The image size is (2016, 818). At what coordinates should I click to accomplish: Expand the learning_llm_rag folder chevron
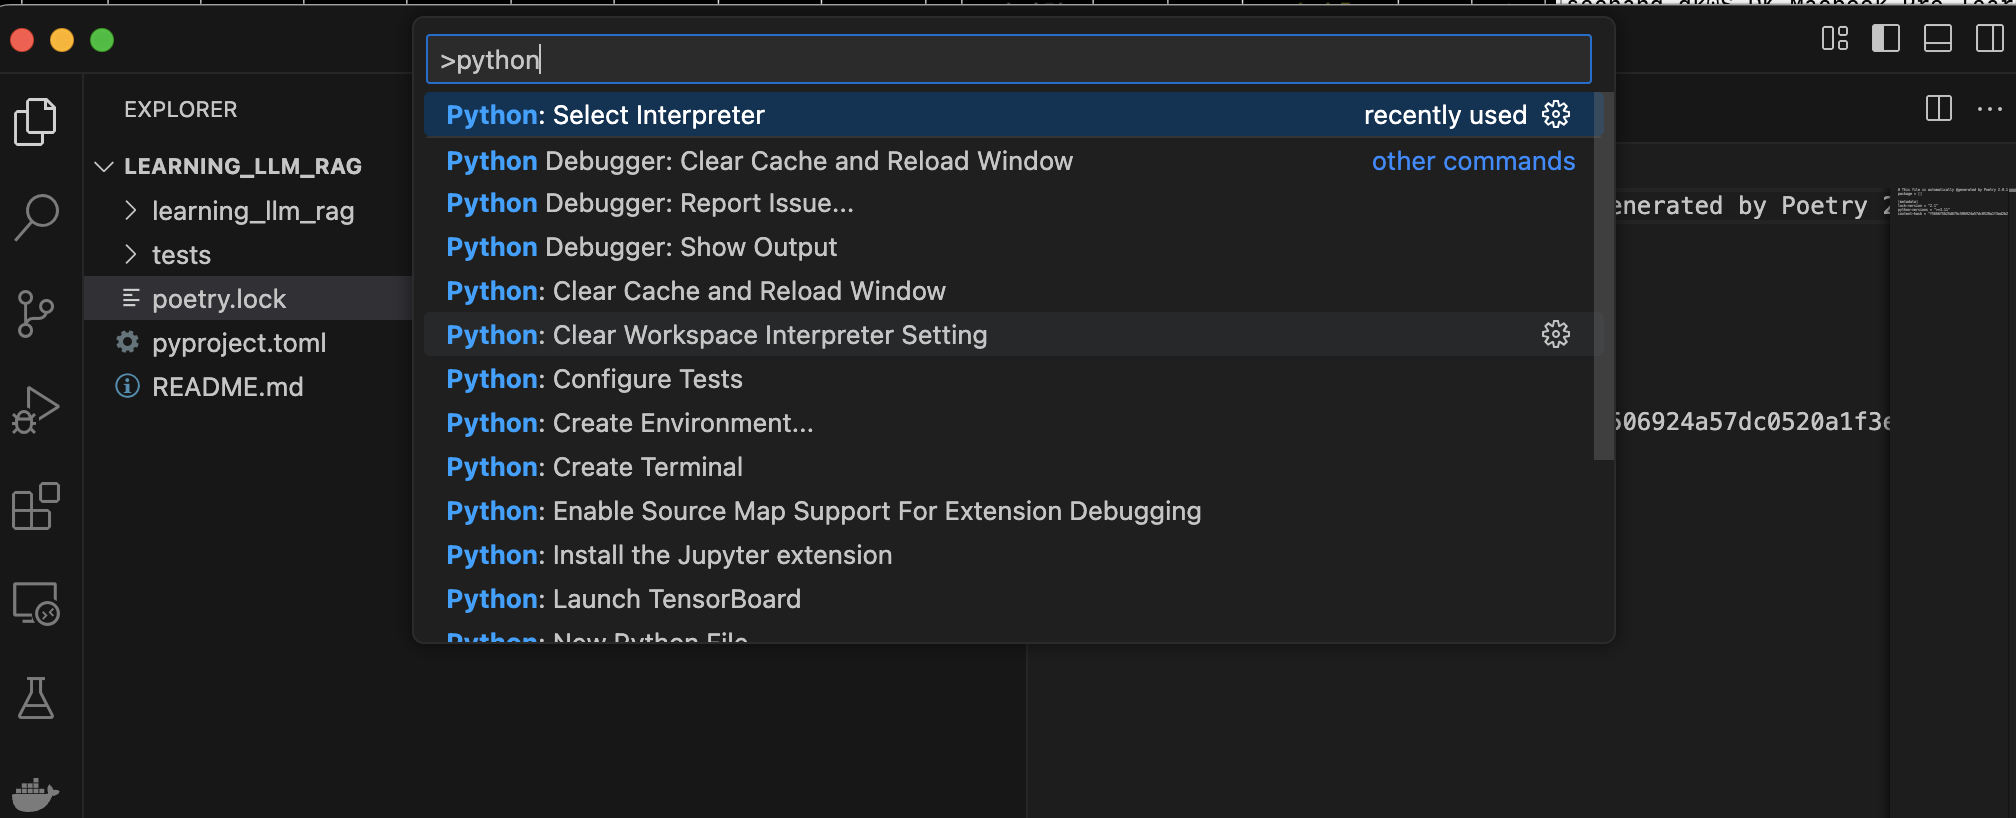130,210
